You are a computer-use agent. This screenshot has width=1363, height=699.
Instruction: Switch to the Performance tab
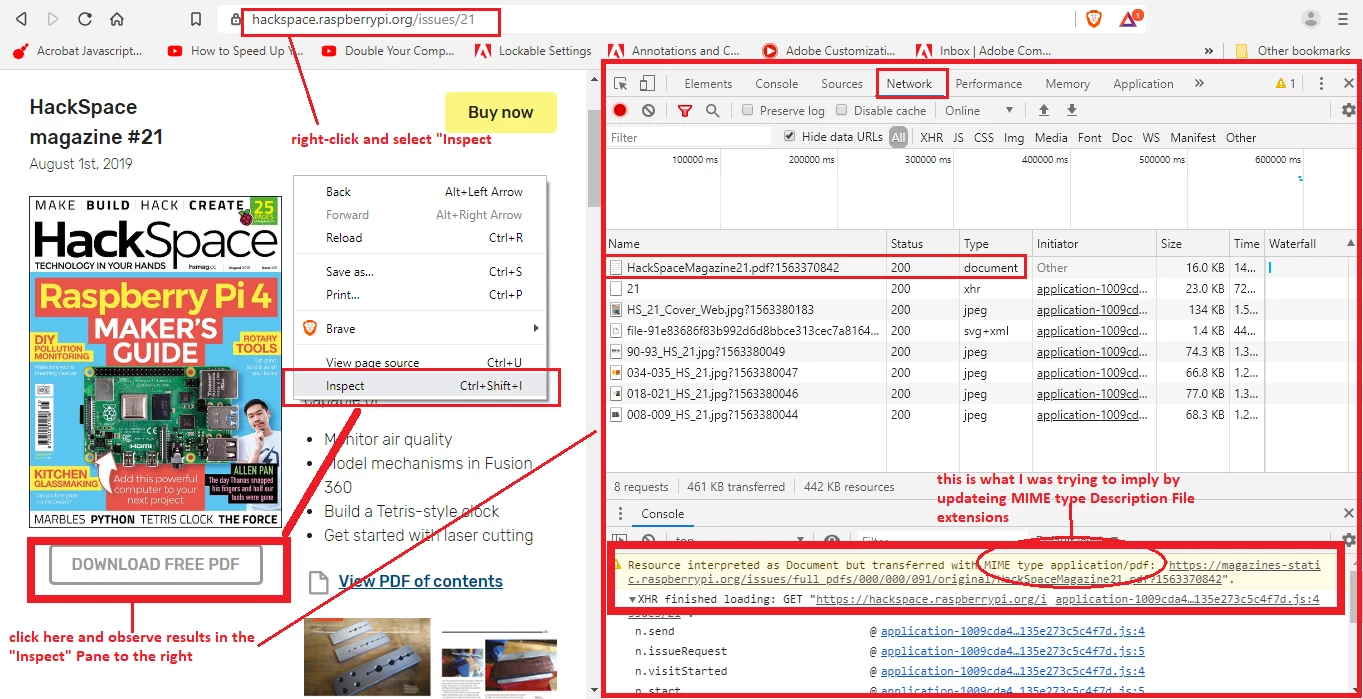(989, 84)
